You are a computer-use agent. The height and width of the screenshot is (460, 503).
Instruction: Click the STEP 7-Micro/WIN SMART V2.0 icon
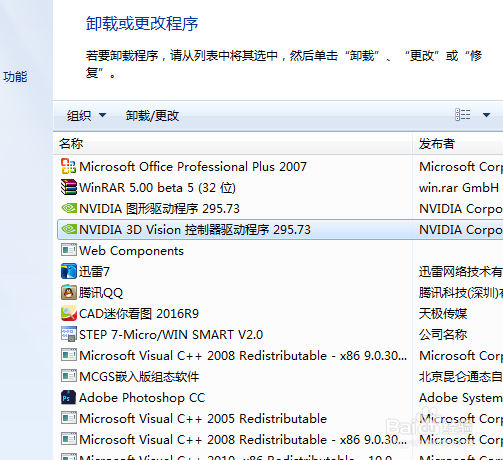pos(69,334)
